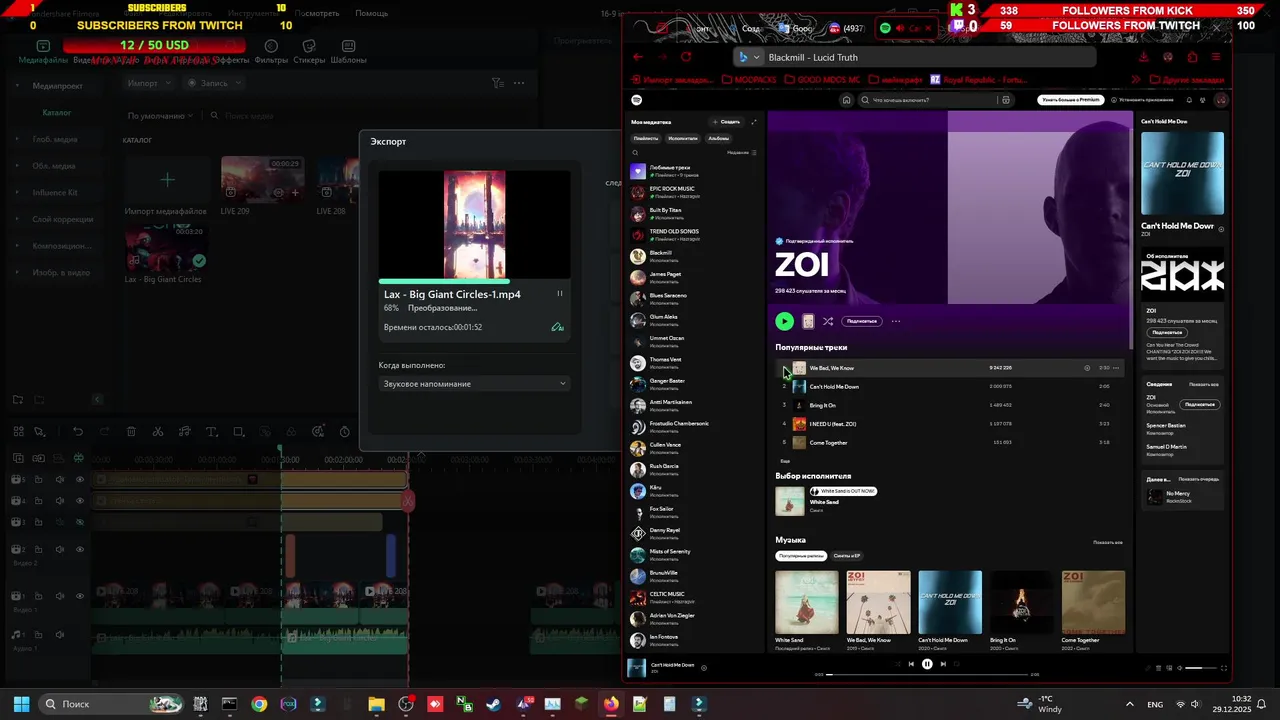Click the Spotify playback progress bar
Image resolution: width=1280 pixels, height=720 pixels.
[927, 675]
